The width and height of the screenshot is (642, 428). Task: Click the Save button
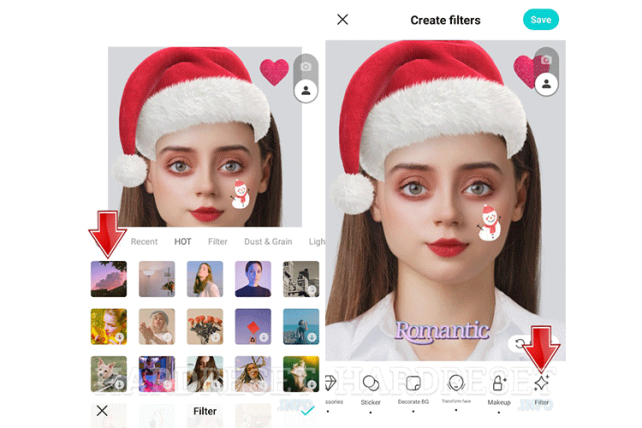tap(540, 19)
